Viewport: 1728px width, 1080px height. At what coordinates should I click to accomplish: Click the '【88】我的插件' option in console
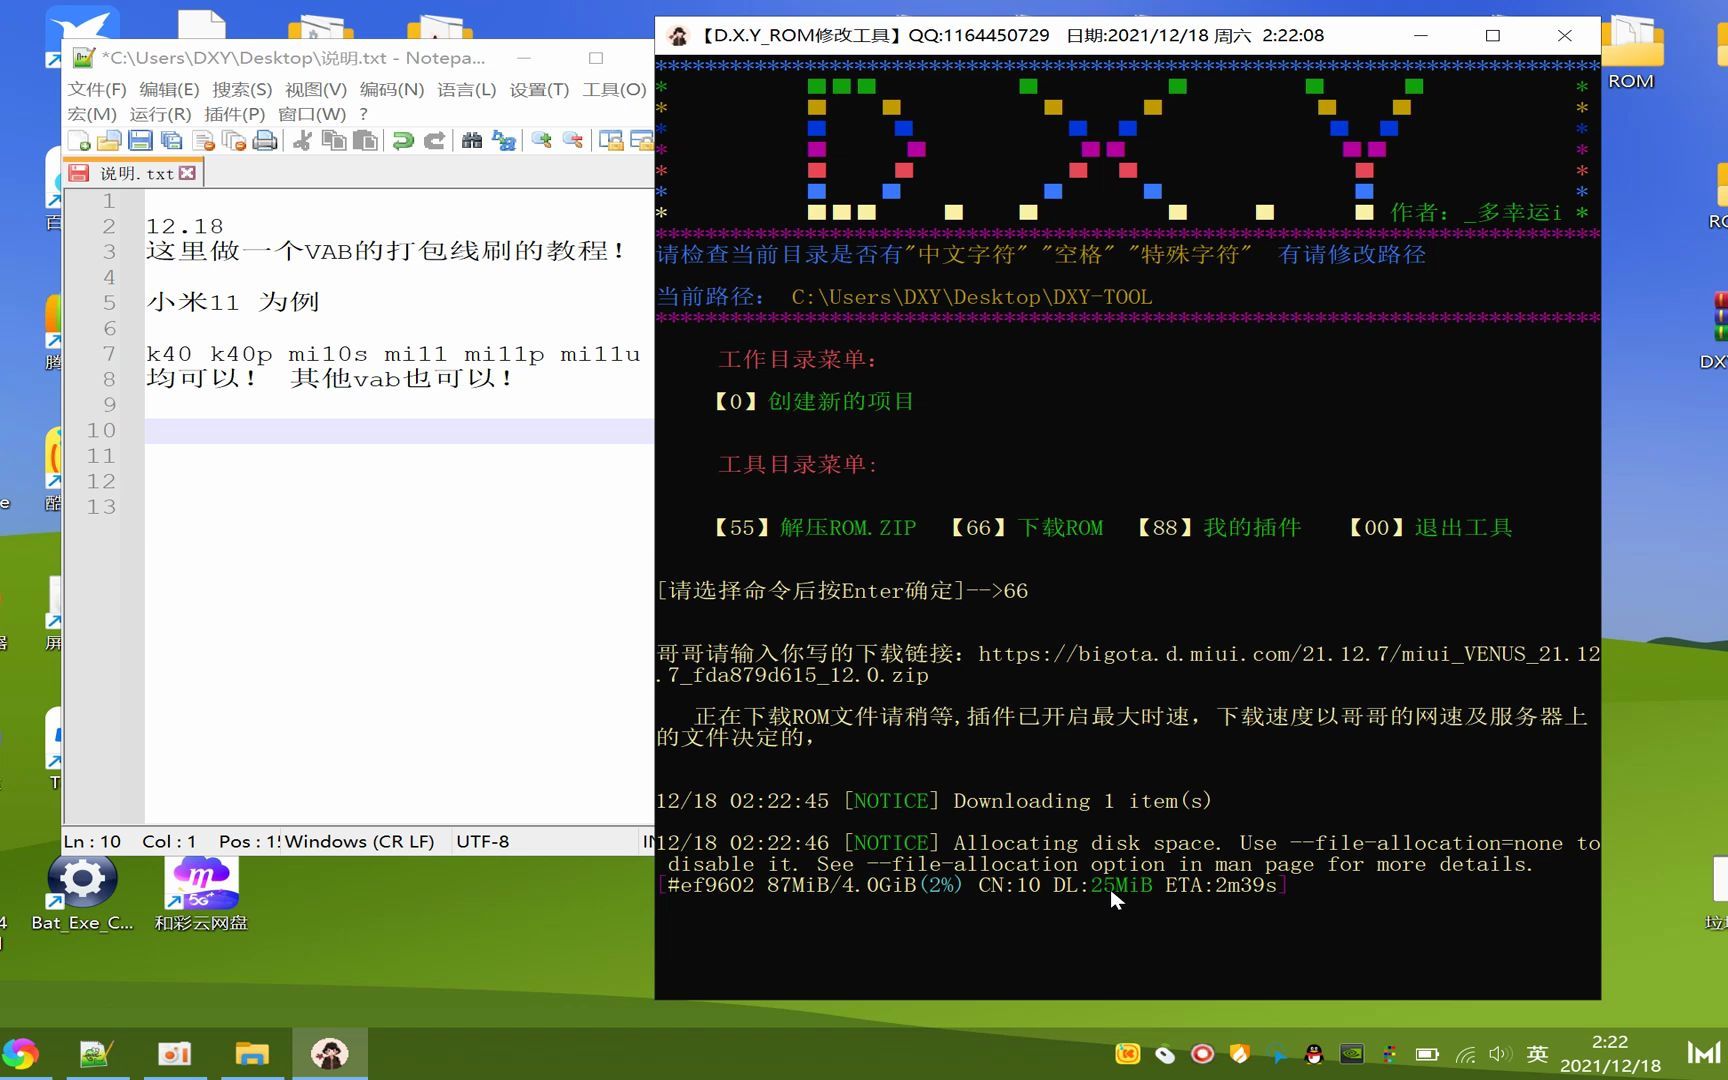[x=1217, y=528]
